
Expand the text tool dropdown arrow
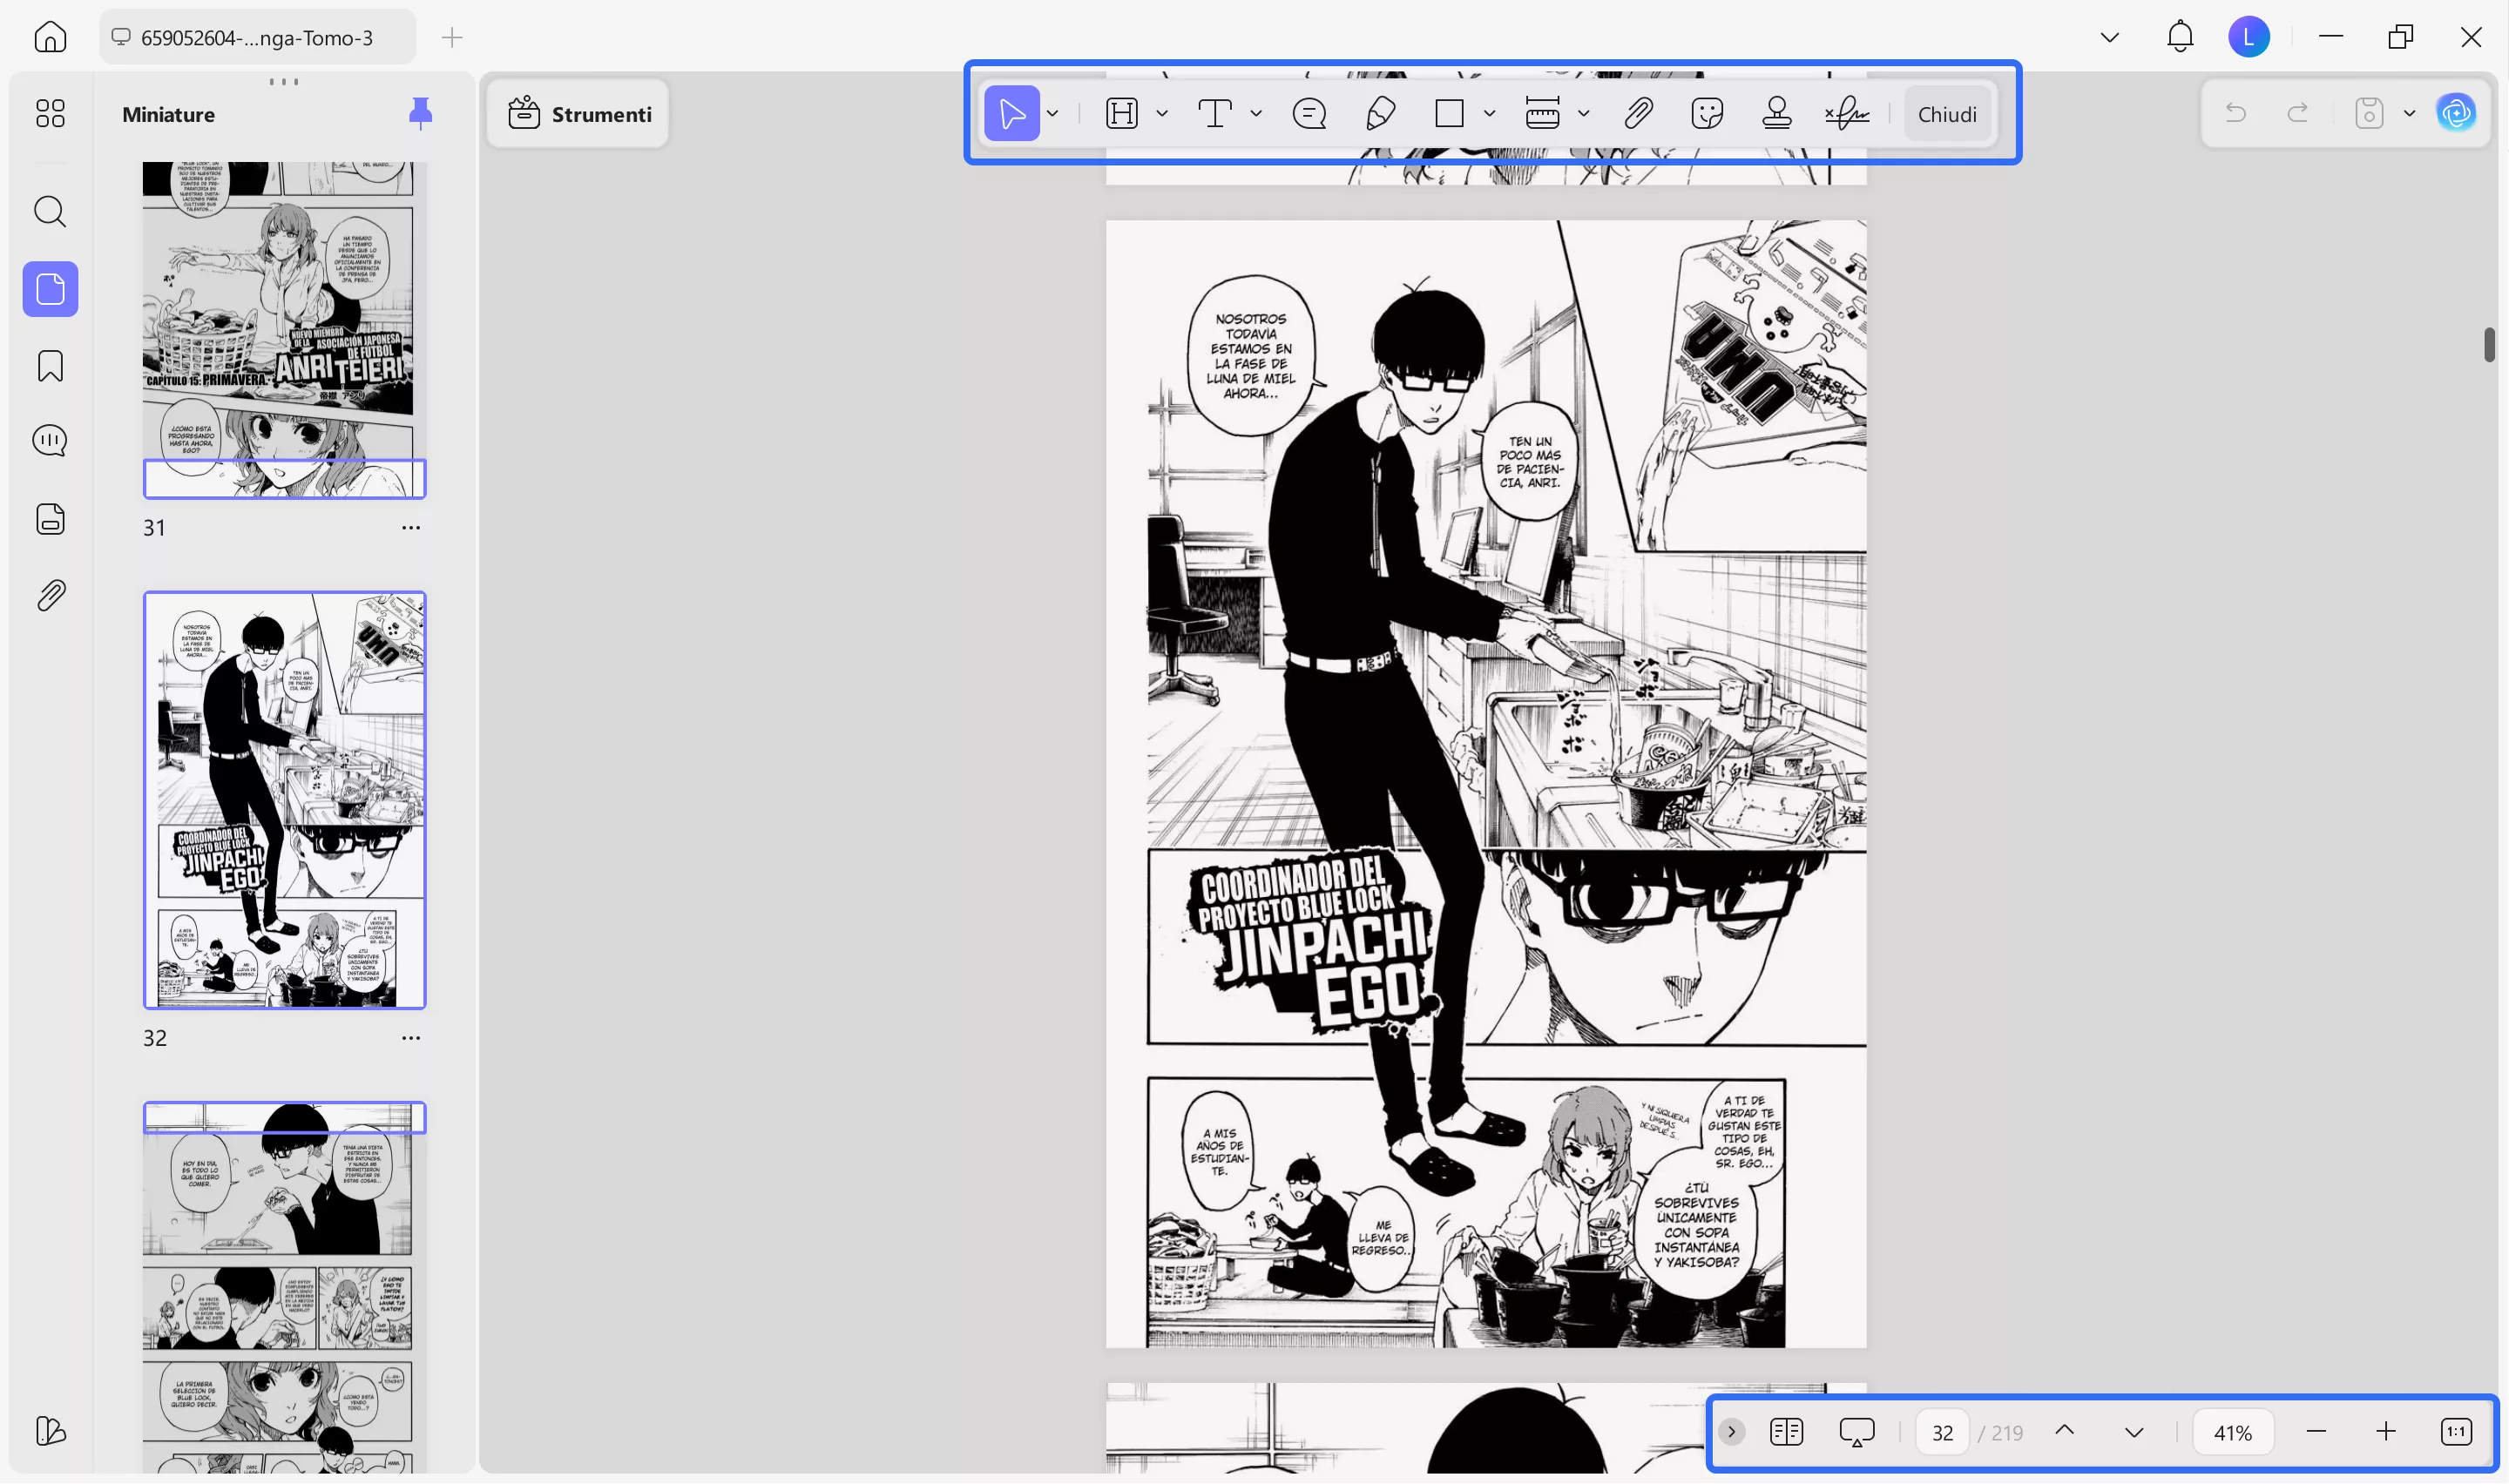pos(1256,114)
